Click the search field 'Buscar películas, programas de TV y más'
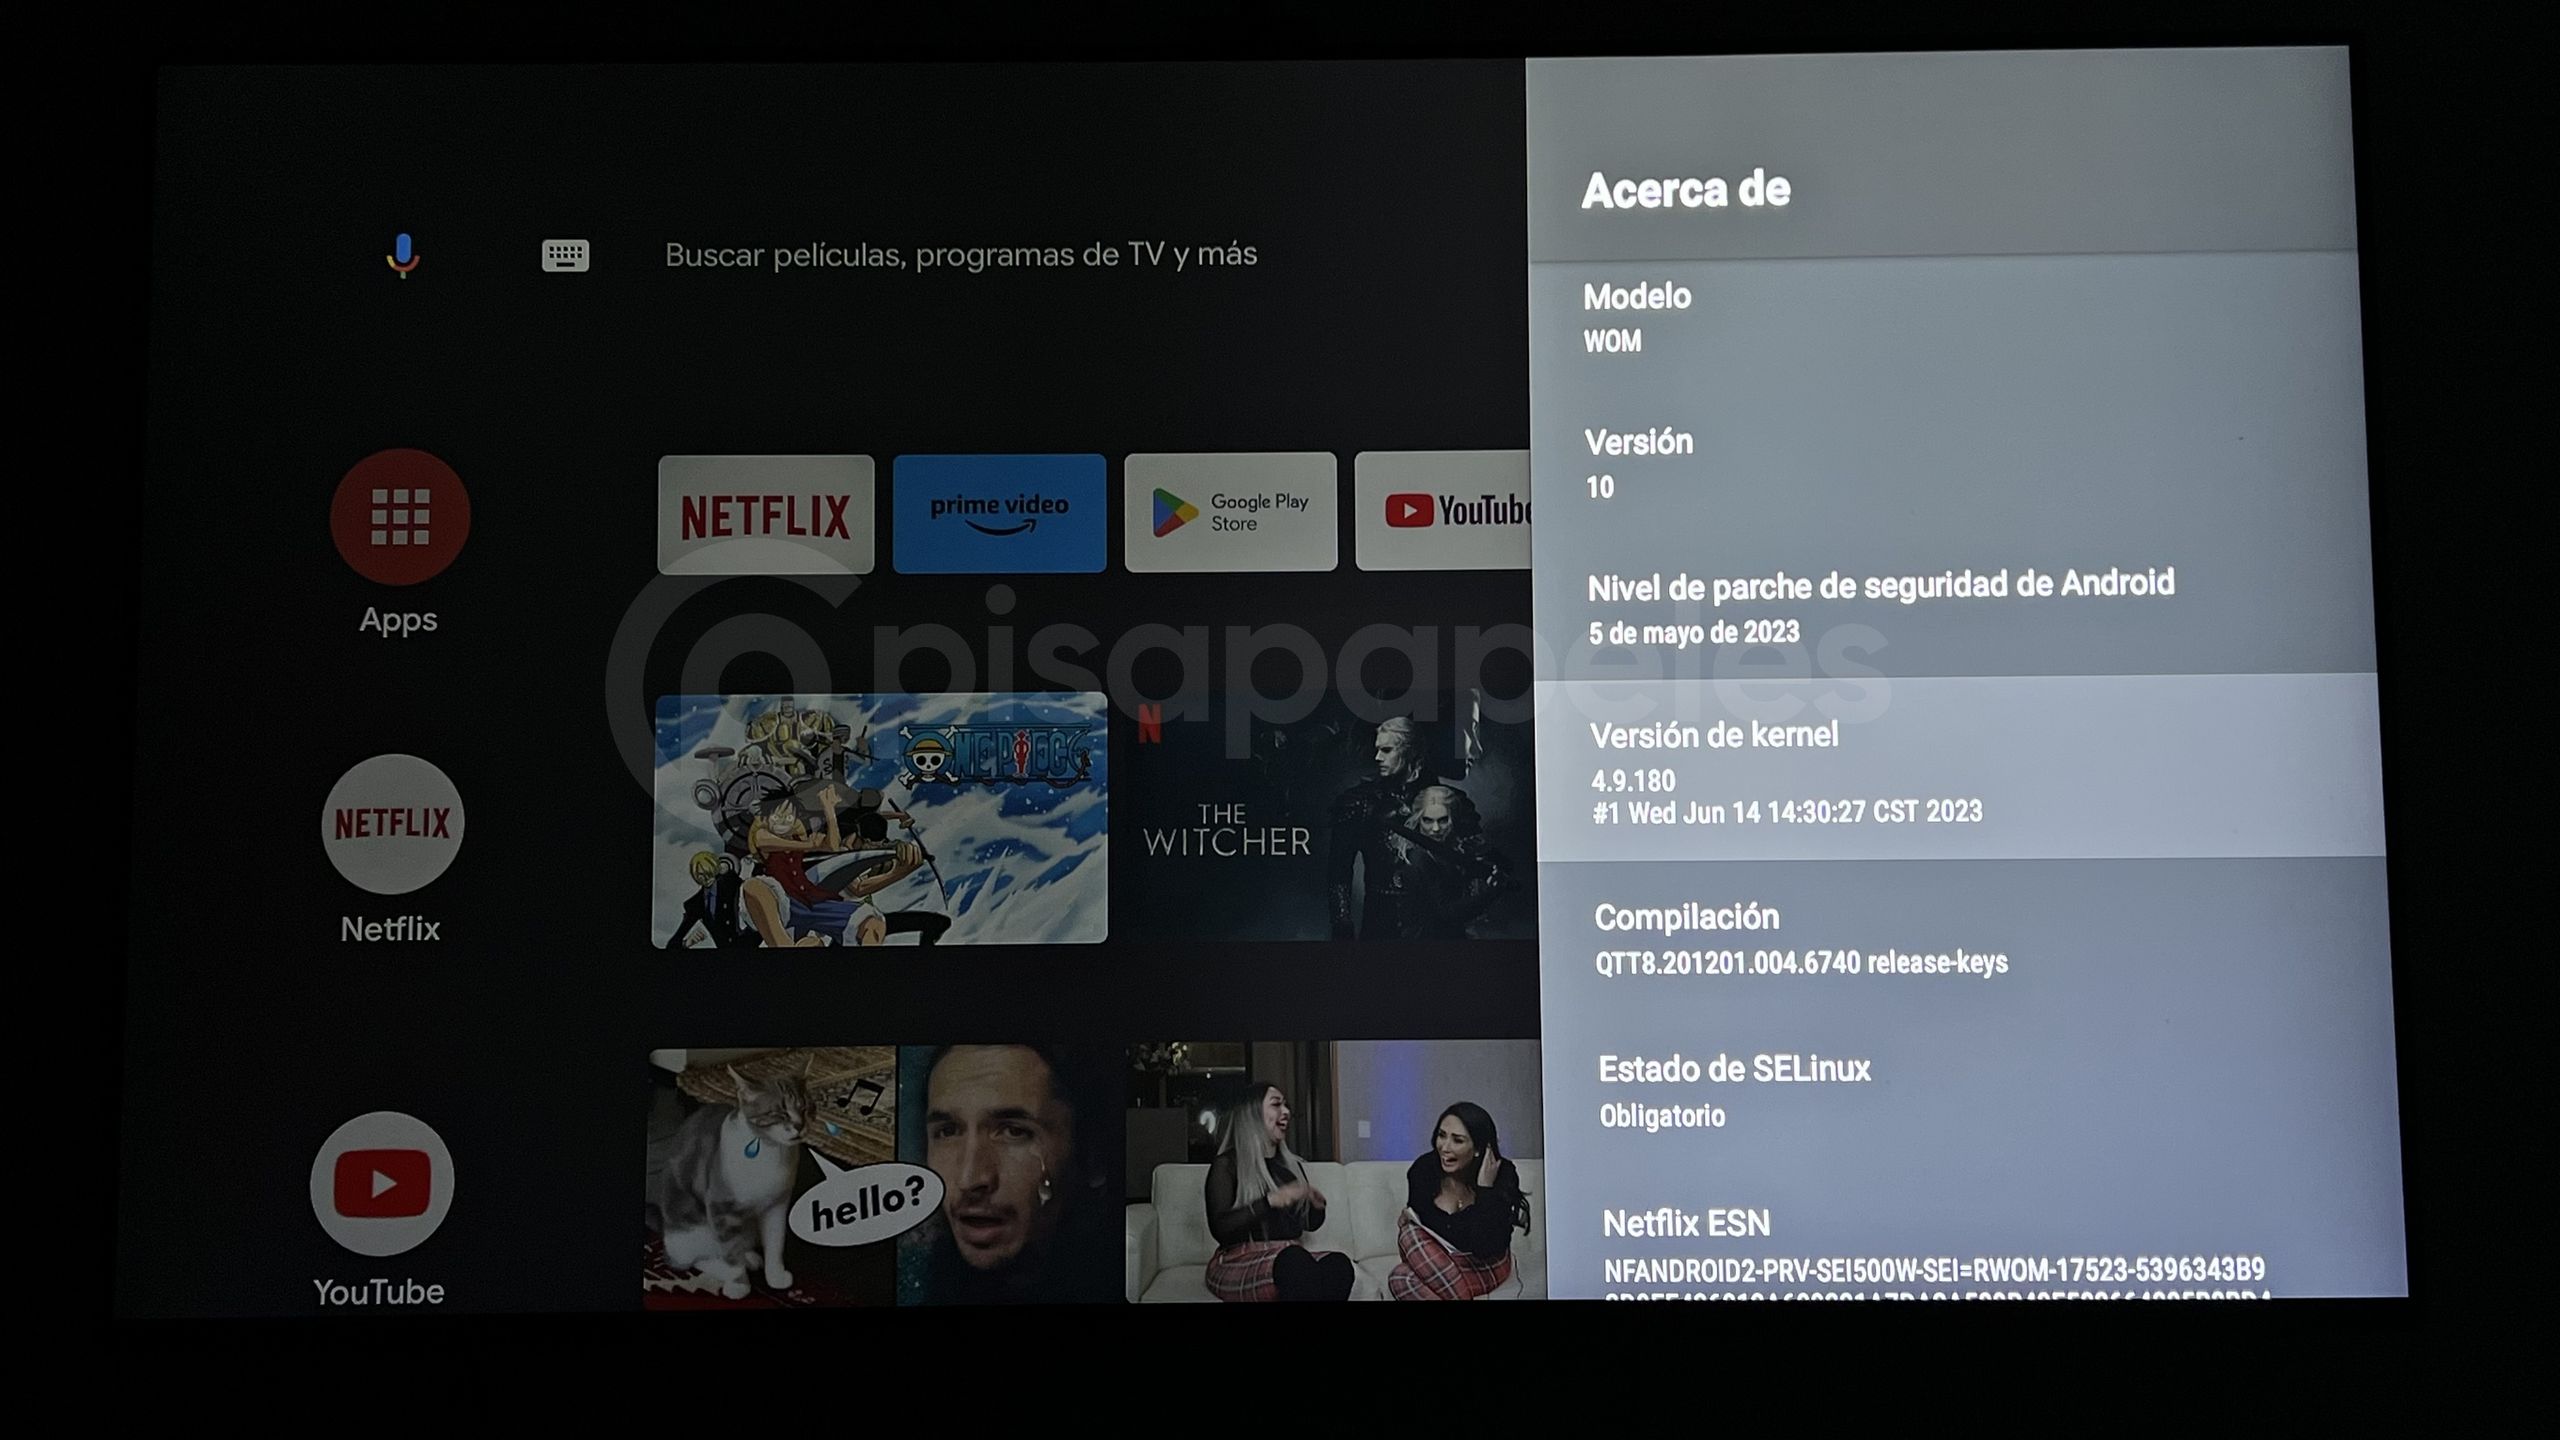The height and width of the screenshot is (1440, 2560). [960, 255]
